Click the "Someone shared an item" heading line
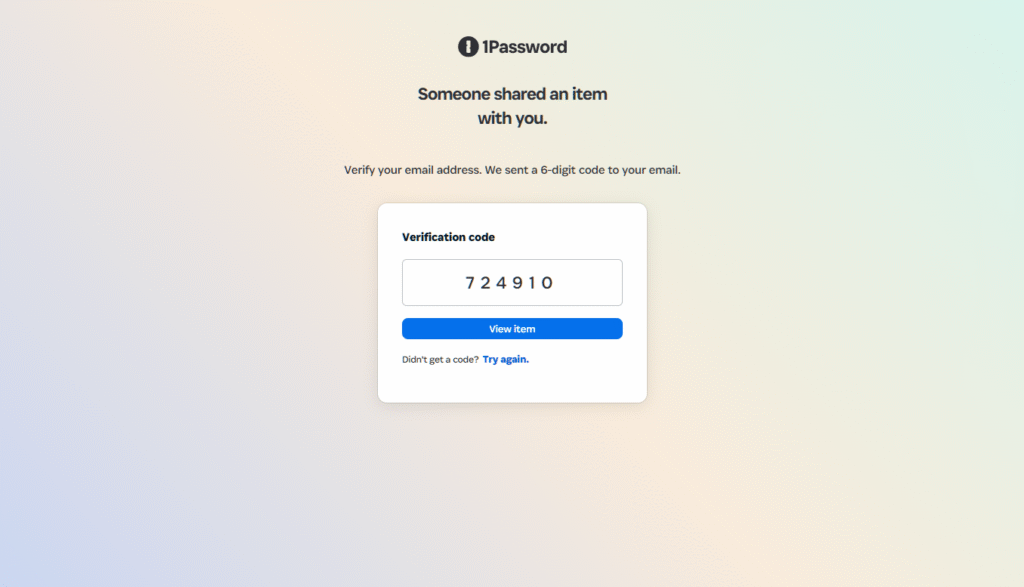The image size is (1024, 587). [512, 94]
